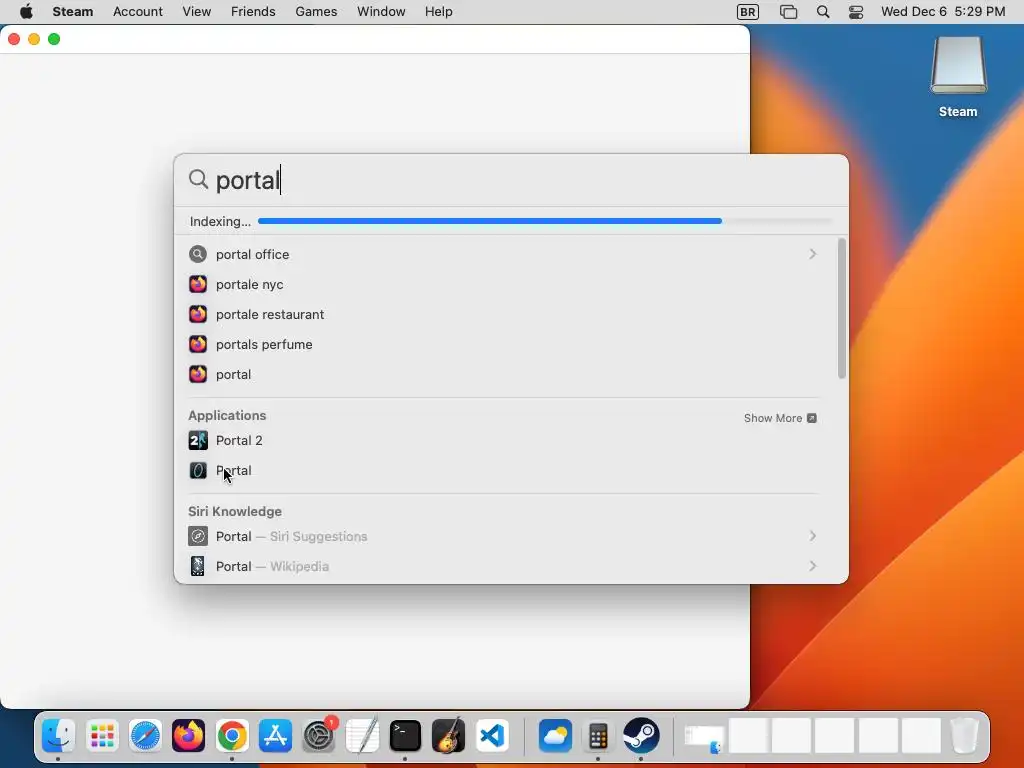1024x768 pixels.
Task: Expand the Portal Wikipedia chevron
Action: click(812, 566)
